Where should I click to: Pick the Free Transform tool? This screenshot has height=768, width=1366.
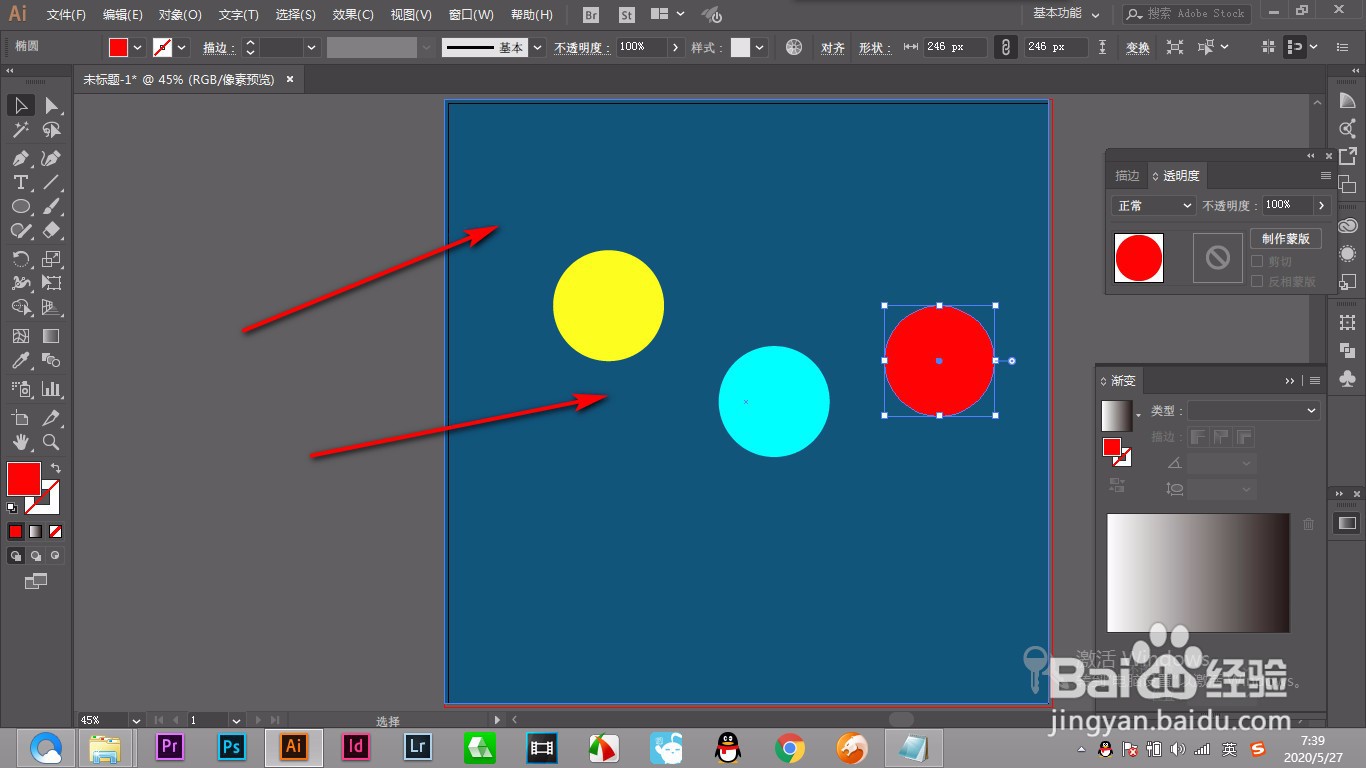pyautogui.click(x=51, y=282)
